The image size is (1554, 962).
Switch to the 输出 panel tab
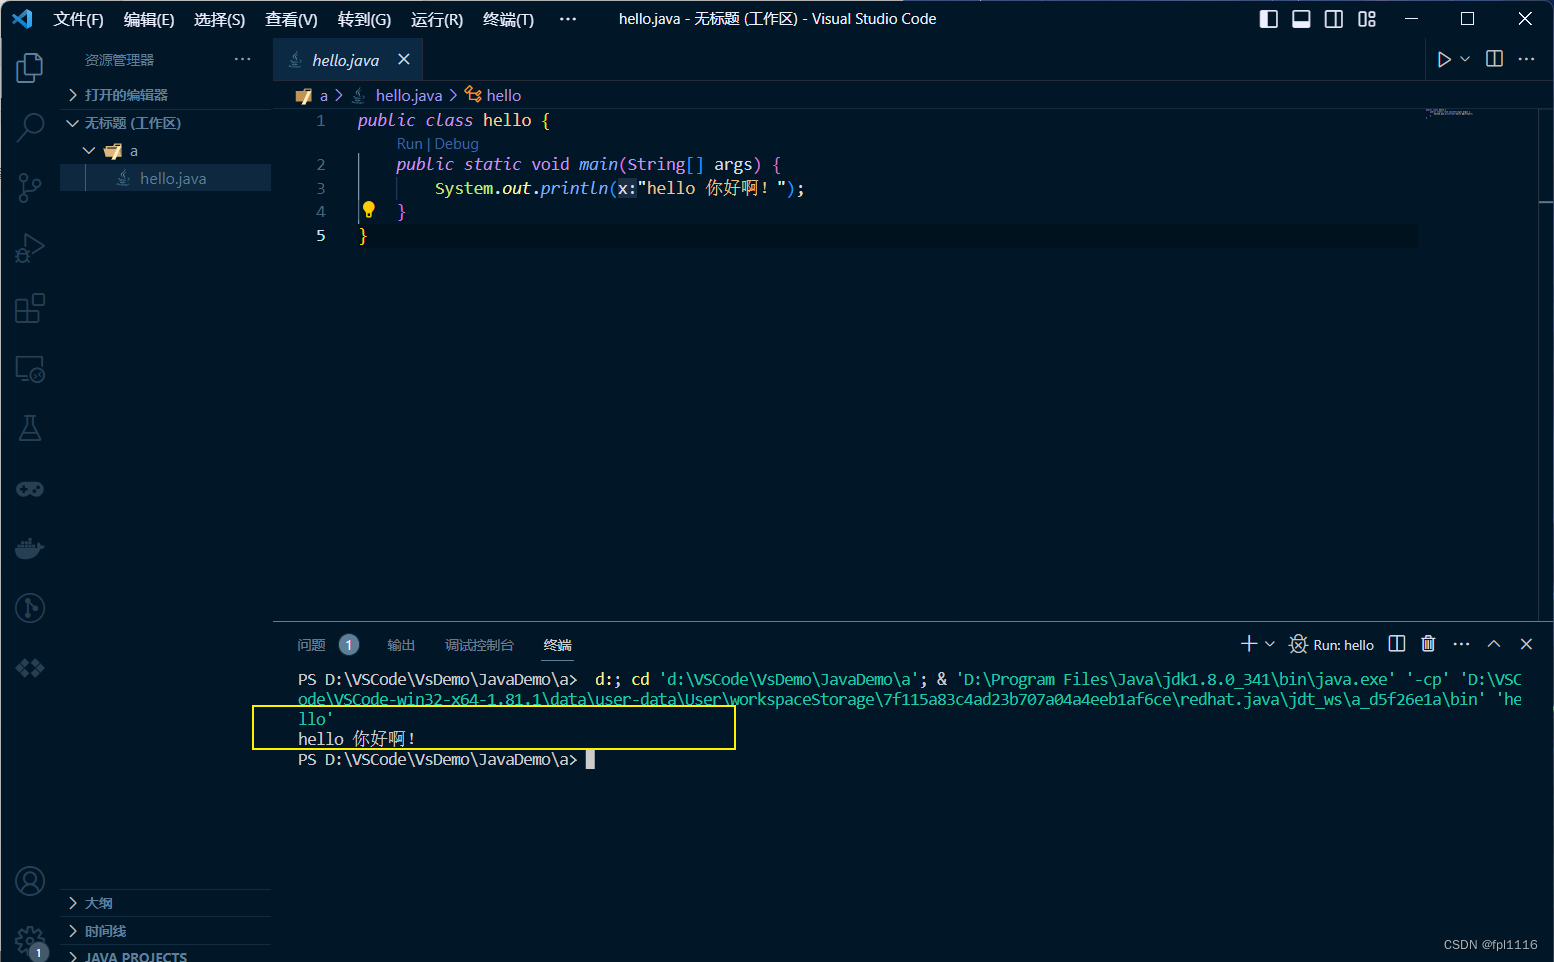tap(401, 645)
